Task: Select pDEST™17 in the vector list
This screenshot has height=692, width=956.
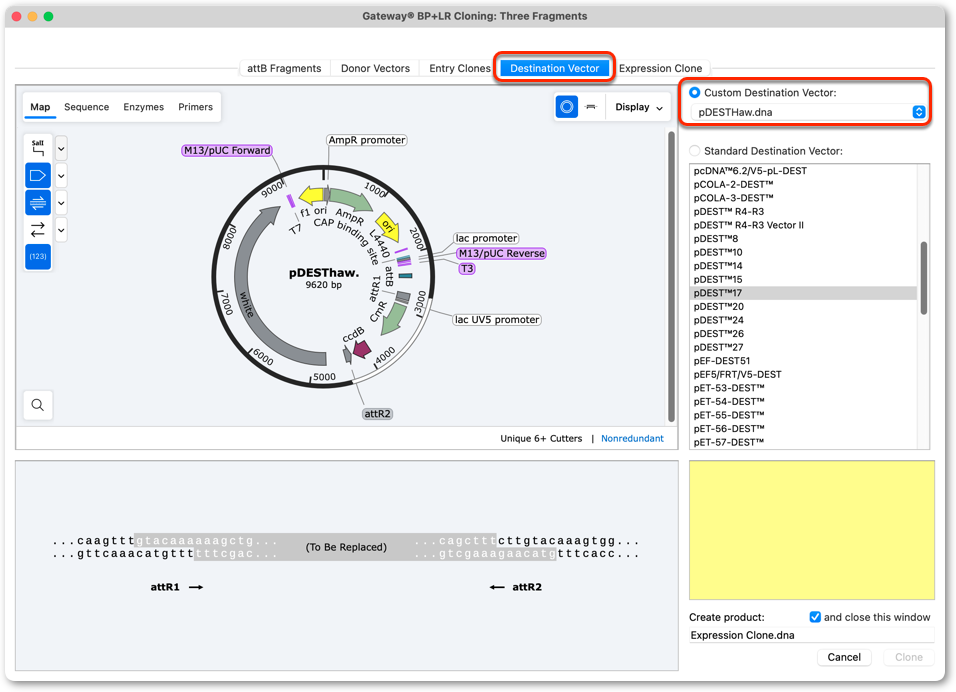Action: [803, 293]
